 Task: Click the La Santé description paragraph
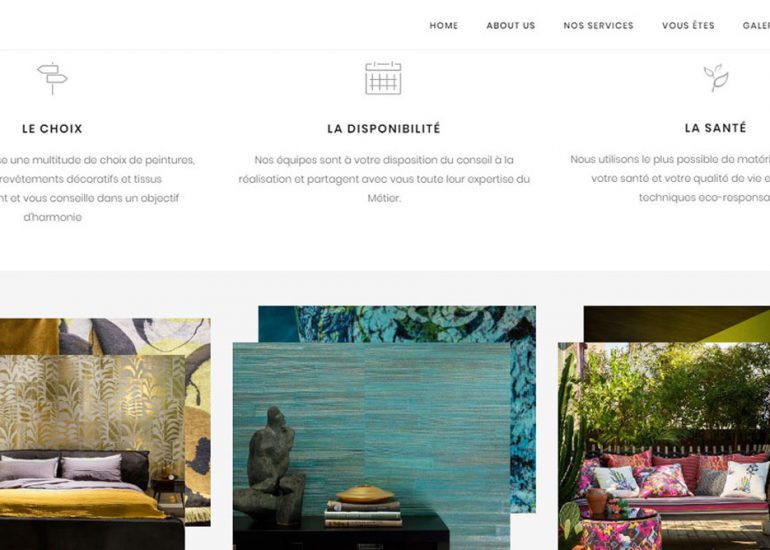pos(670,178)
